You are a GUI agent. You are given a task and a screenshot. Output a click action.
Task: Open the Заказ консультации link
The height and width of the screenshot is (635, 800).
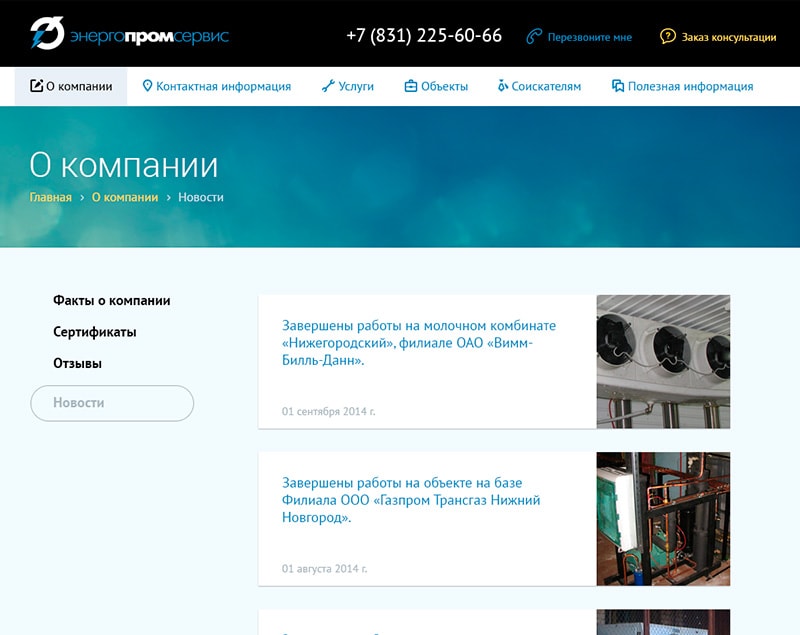728,37
